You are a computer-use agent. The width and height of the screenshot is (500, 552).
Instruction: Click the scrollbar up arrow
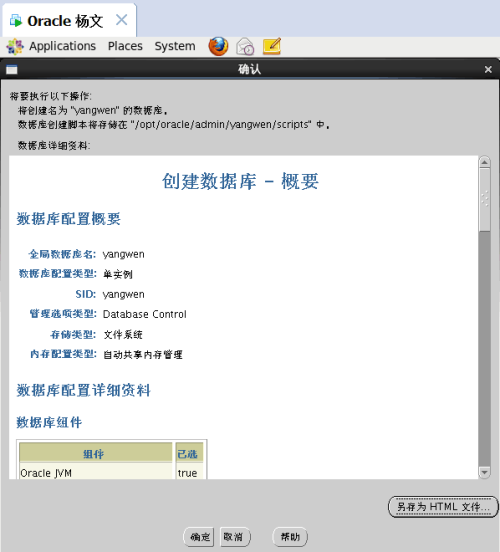(485, 162)
